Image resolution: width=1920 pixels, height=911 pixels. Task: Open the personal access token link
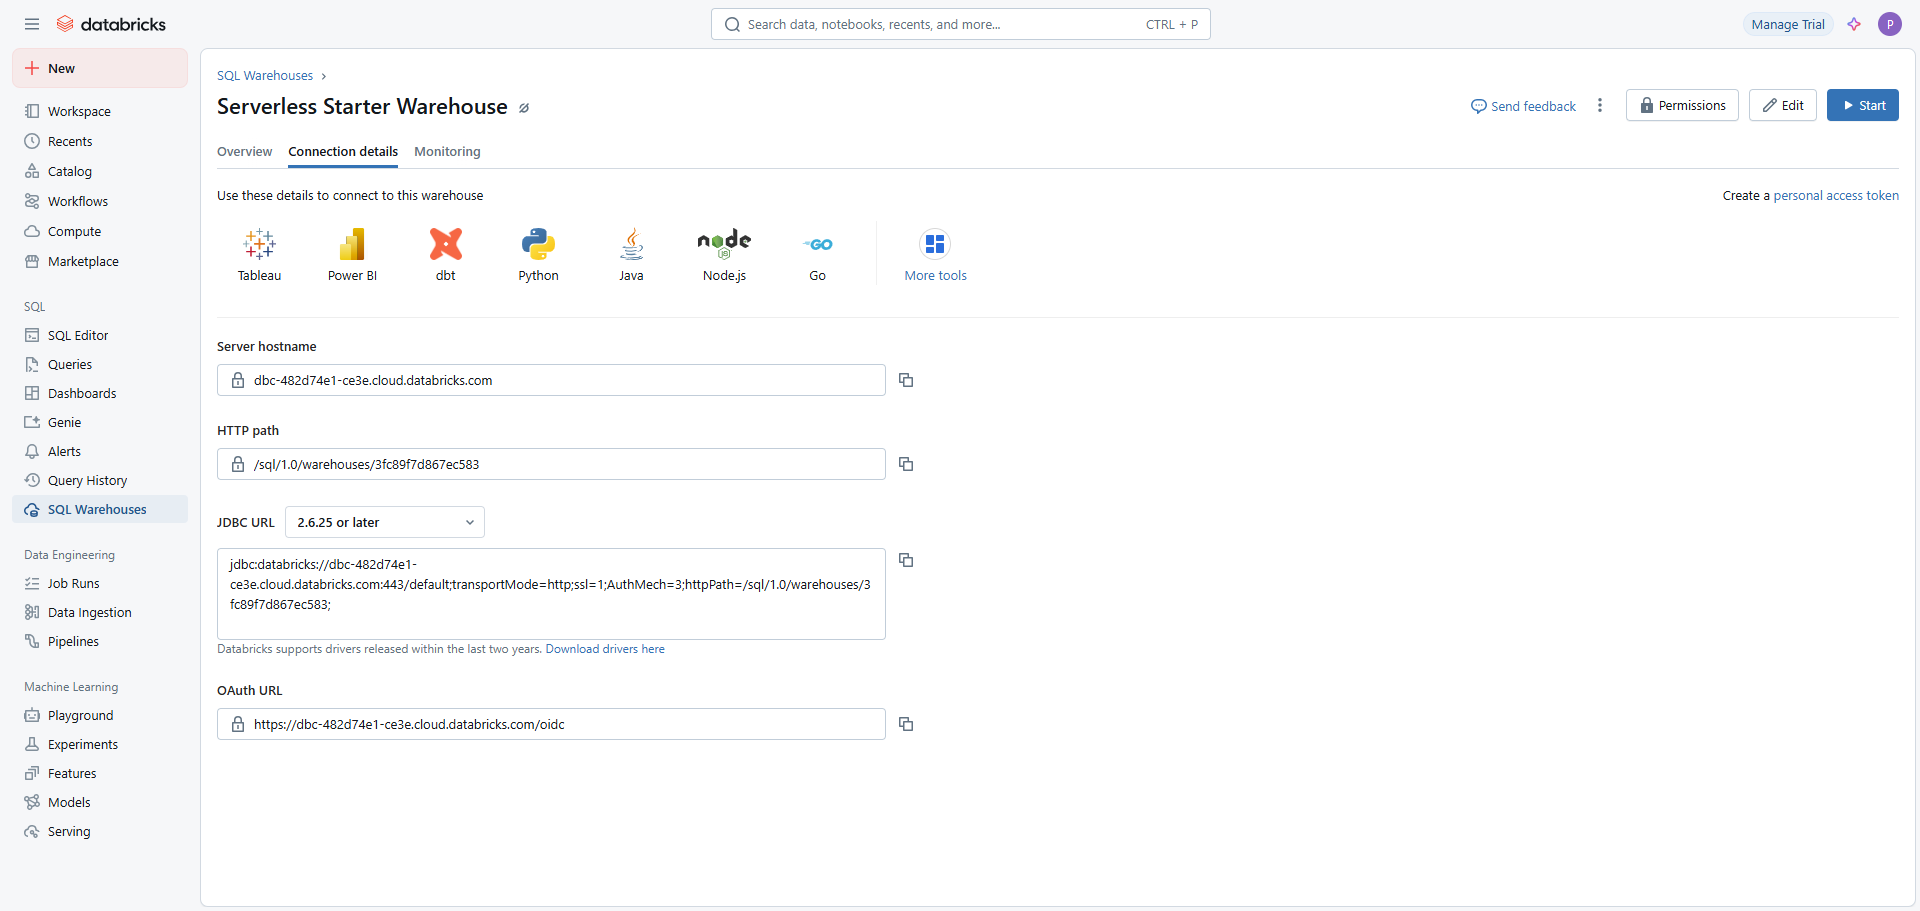1836,196
